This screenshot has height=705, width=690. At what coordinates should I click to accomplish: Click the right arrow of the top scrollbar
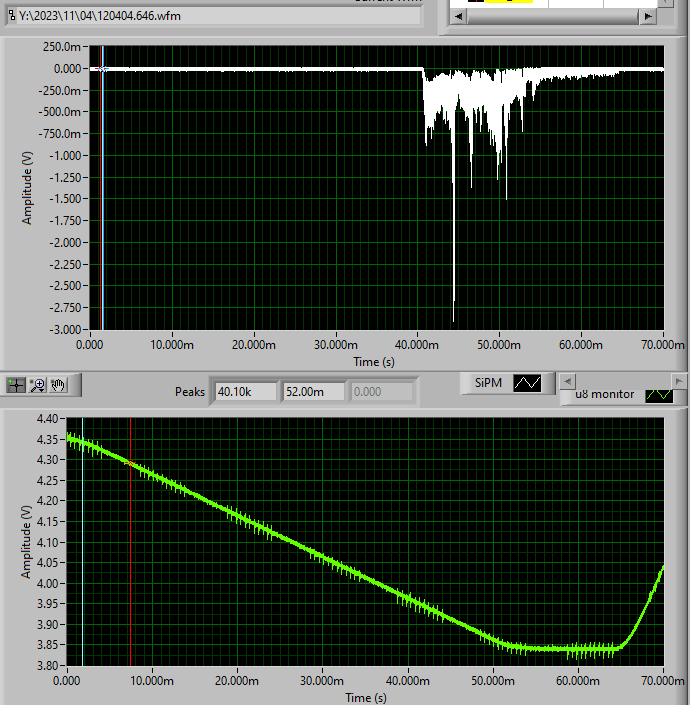coord(648,16)
